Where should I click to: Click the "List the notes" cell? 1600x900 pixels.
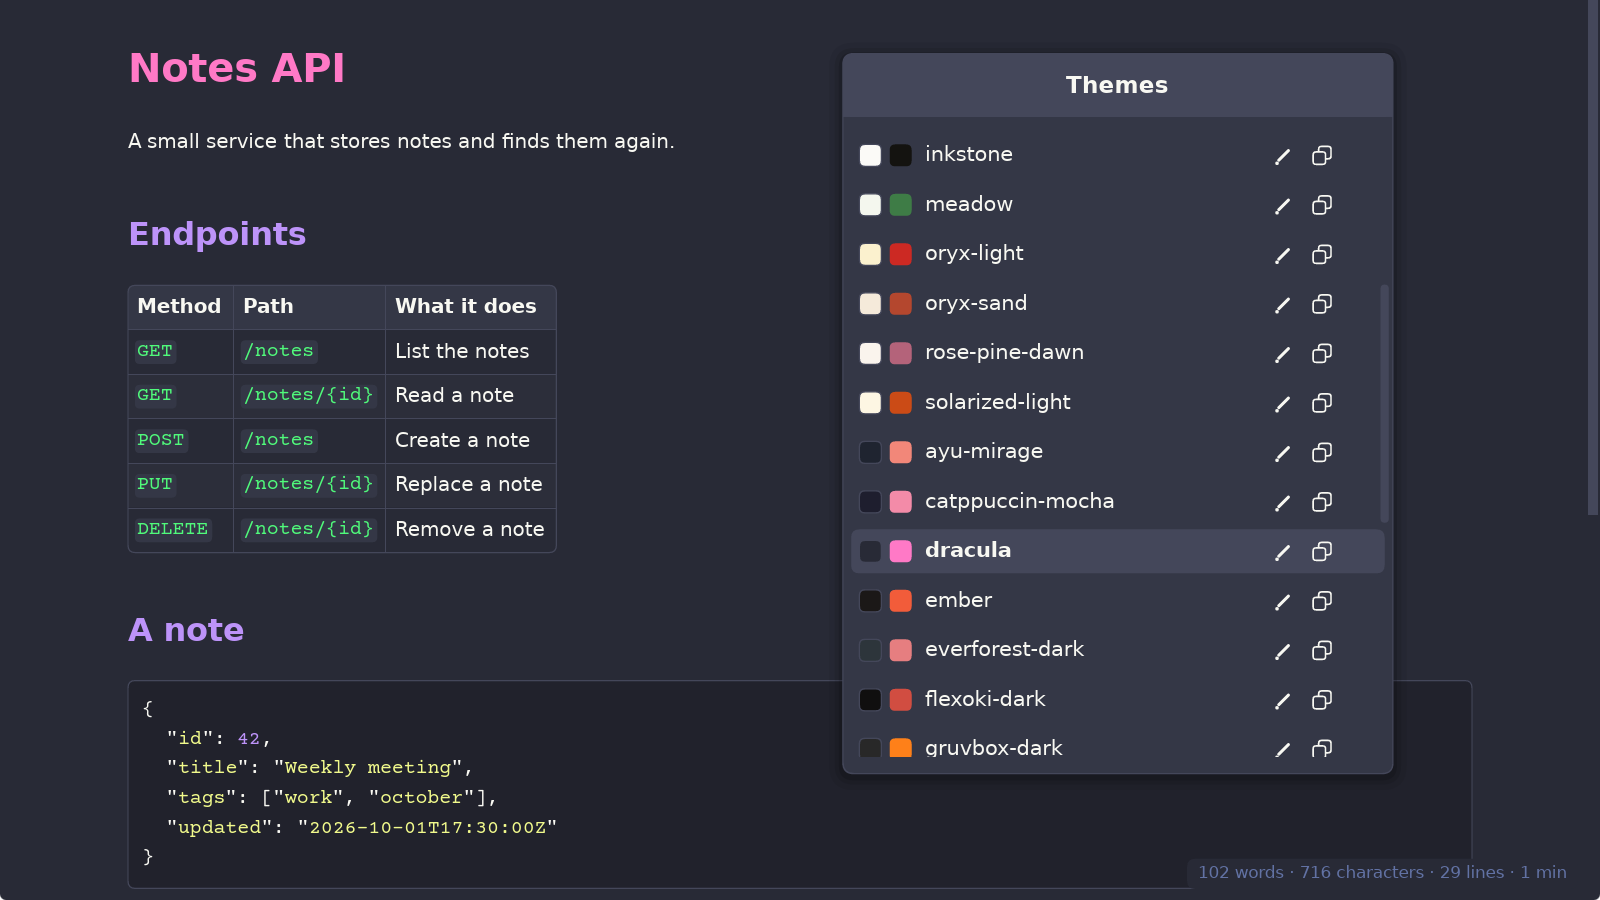point(470,351)
